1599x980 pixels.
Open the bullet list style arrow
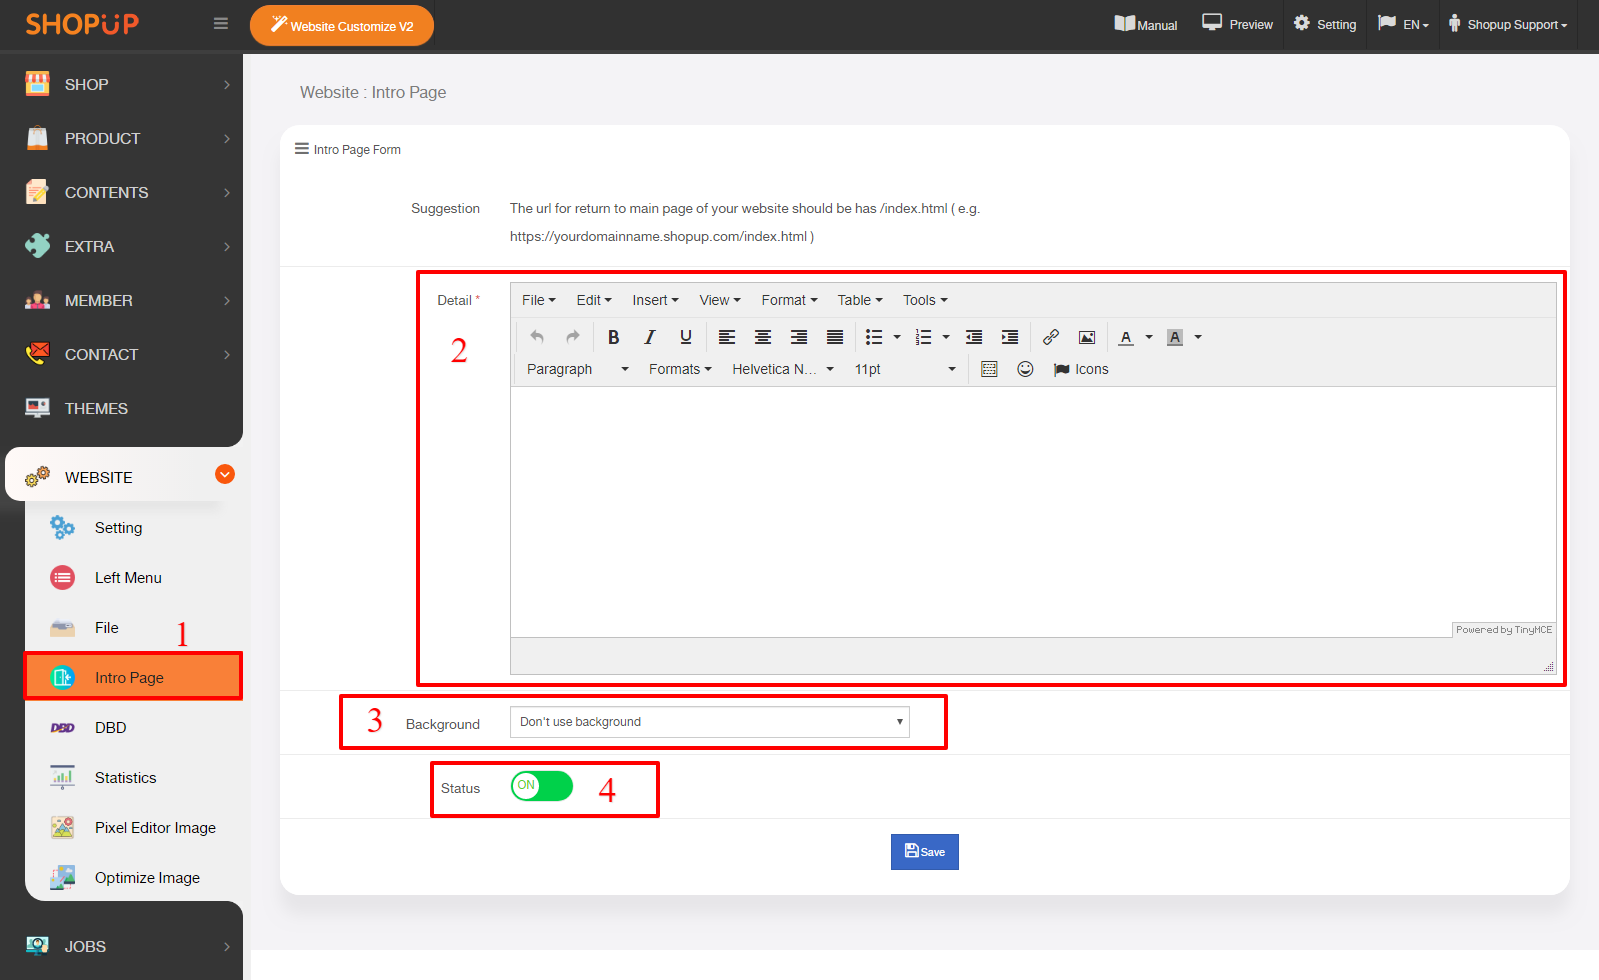tap(897, 337)
